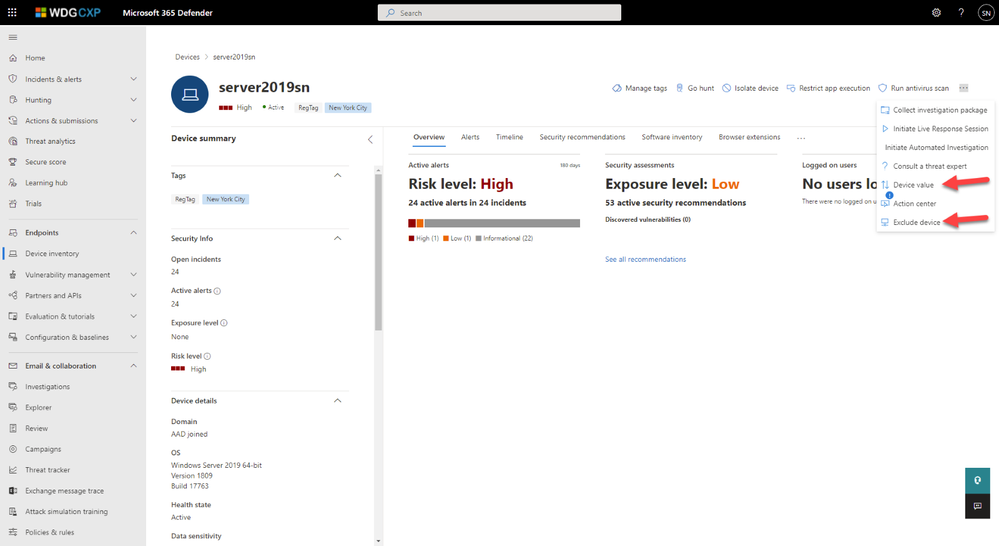
Task: Click the Trials gift icon
Action: (13, 204)
